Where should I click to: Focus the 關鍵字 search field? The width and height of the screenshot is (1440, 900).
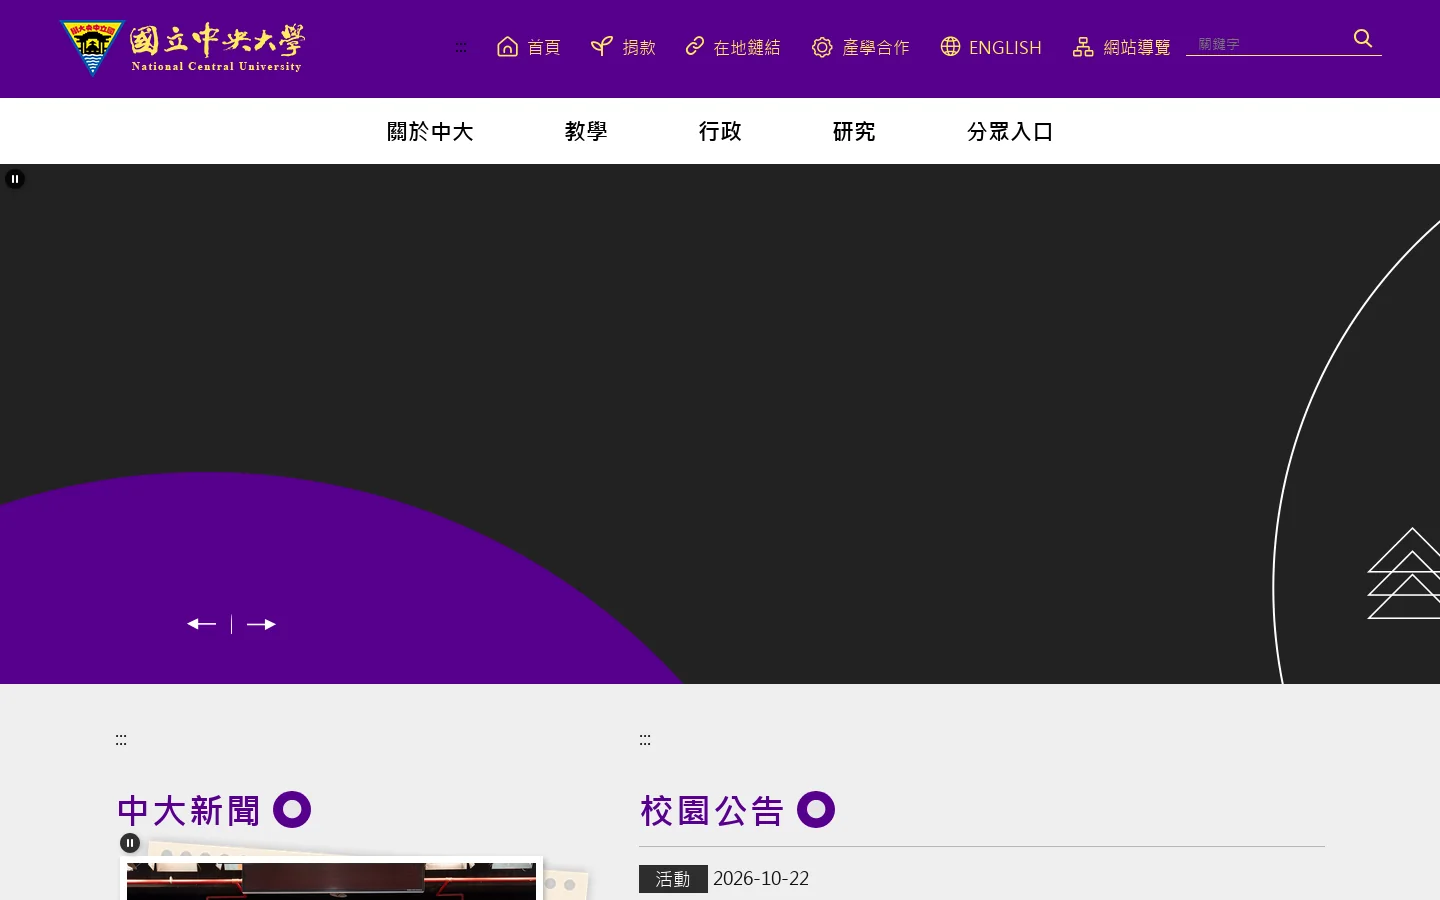coord(1268,44)
